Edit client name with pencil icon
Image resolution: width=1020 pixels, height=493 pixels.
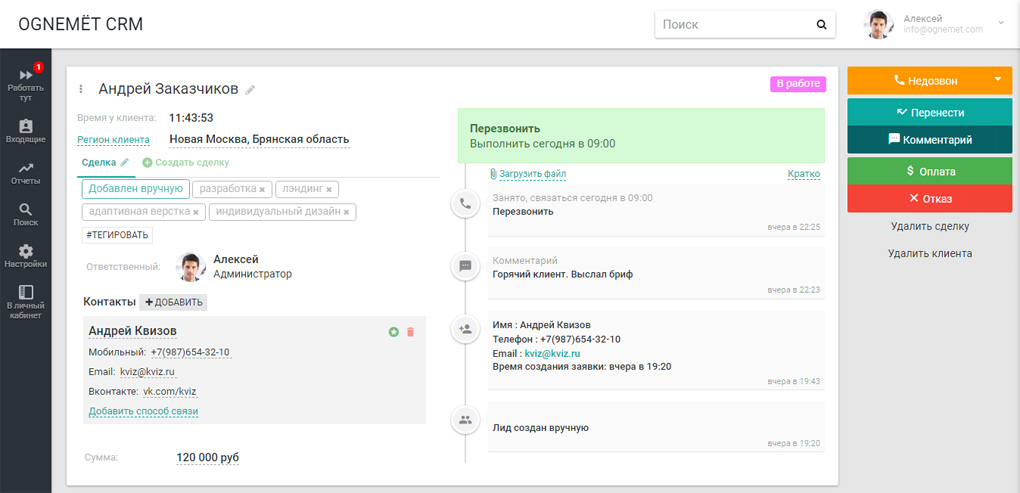(250, 90)
